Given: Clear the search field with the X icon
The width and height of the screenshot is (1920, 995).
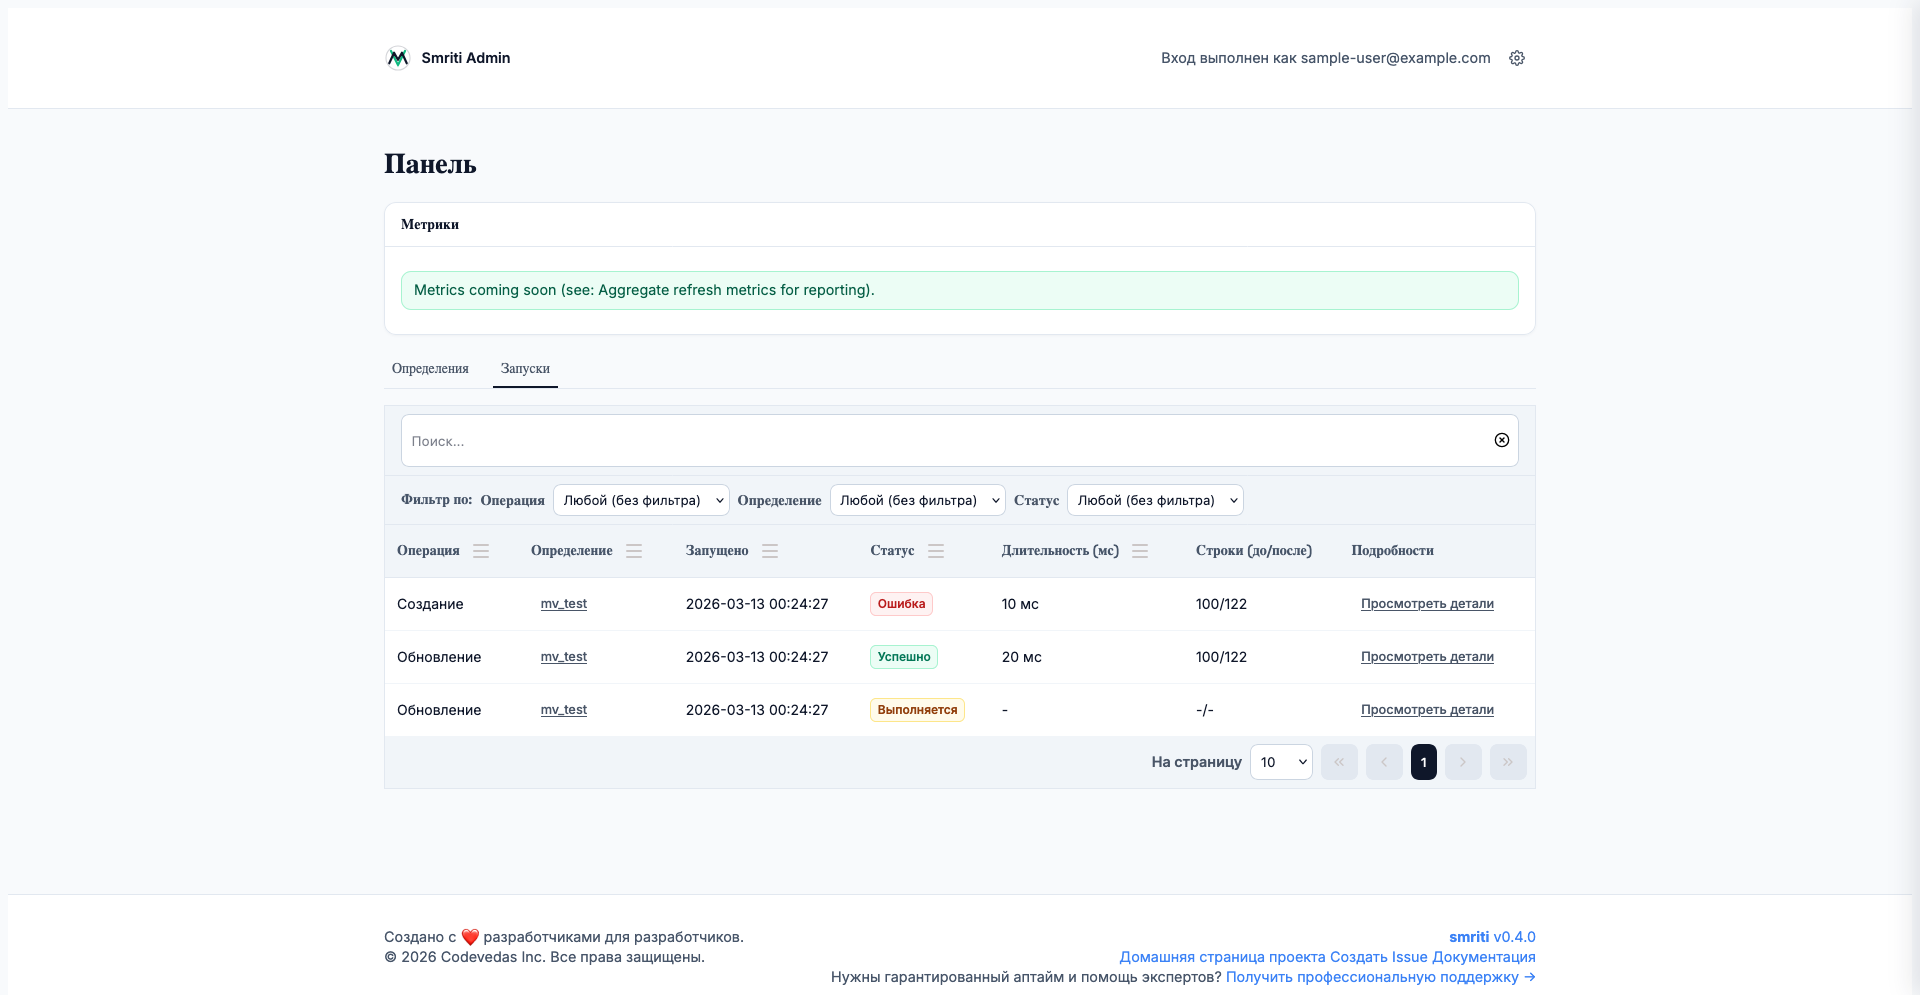Looking at the screenshot, I should tap(1501, 440).
